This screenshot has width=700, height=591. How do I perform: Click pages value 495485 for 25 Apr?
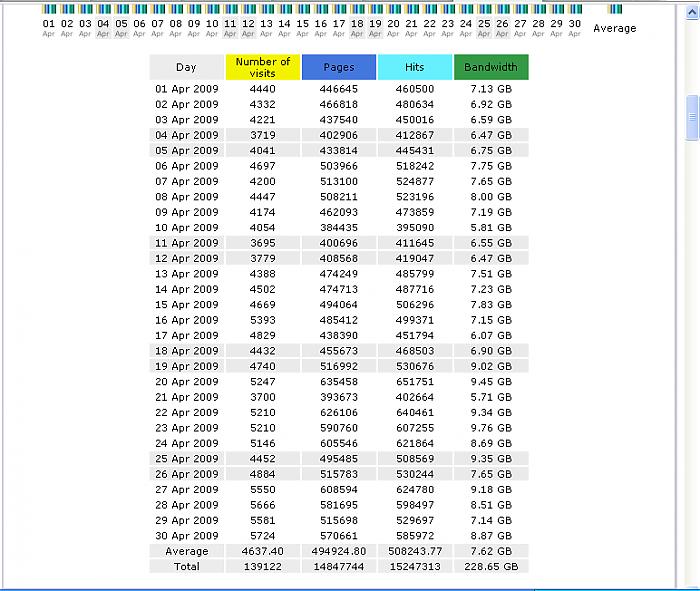pyautogui.click(x=339, y=458)
